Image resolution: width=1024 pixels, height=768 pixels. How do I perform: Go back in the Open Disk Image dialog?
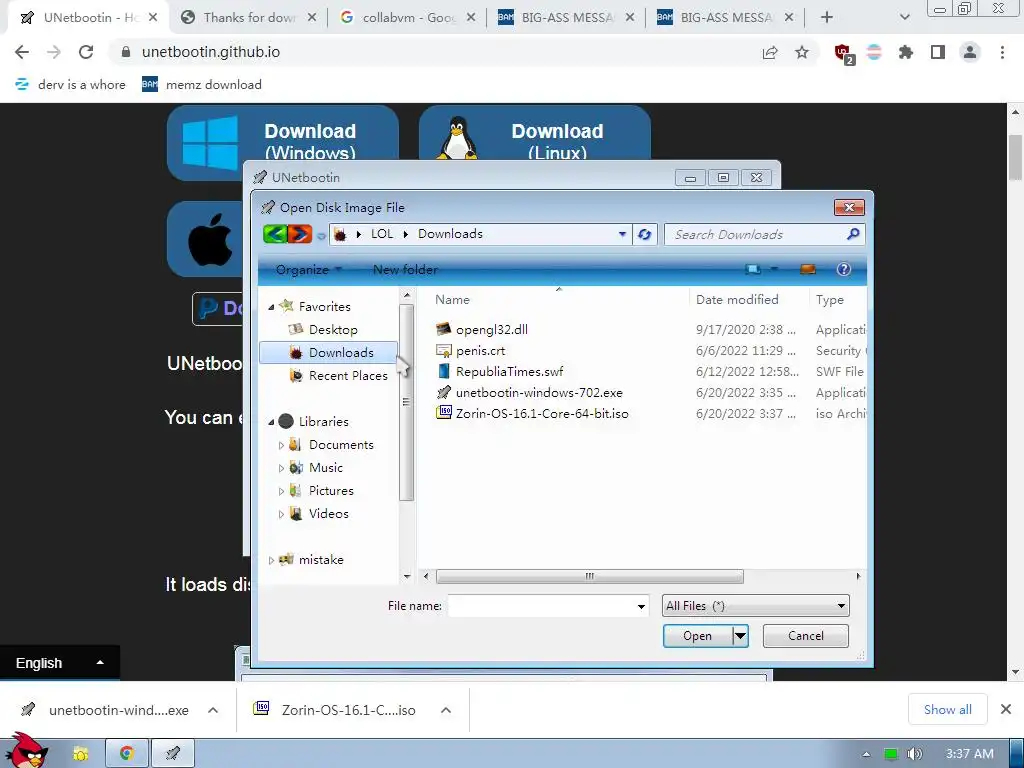275,234
